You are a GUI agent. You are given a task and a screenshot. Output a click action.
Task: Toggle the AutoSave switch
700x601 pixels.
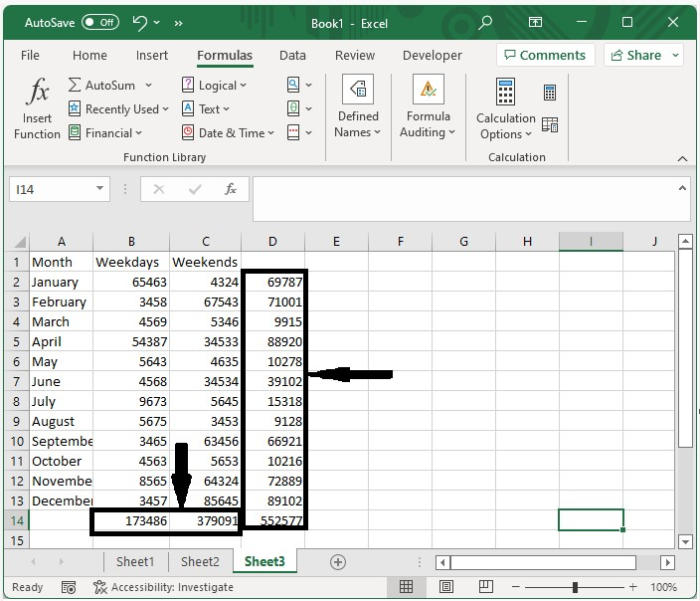pyautogui.click(x=100, y=22)
